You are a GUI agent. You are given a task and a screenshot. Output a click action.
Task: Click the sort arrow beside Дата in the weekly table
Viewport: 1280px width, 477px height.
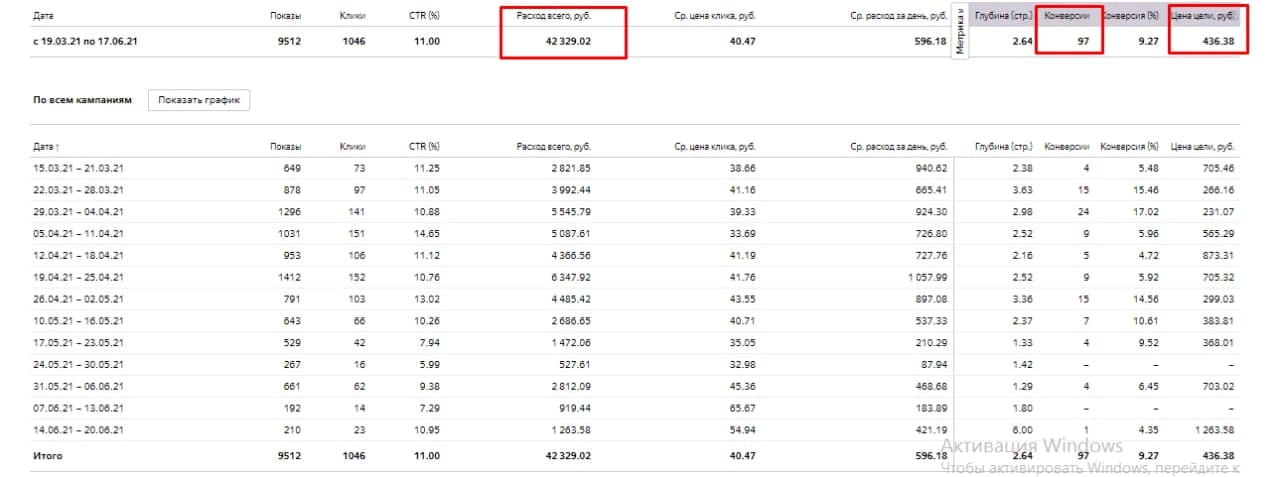57,147
